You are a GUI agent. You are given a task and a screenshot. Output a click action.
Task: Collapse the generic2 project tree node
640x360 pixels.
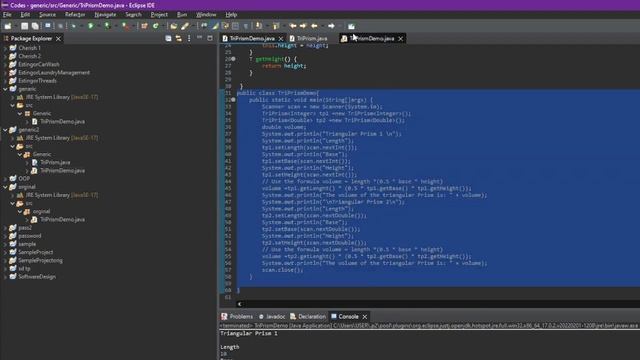click(x=5, y=130)
